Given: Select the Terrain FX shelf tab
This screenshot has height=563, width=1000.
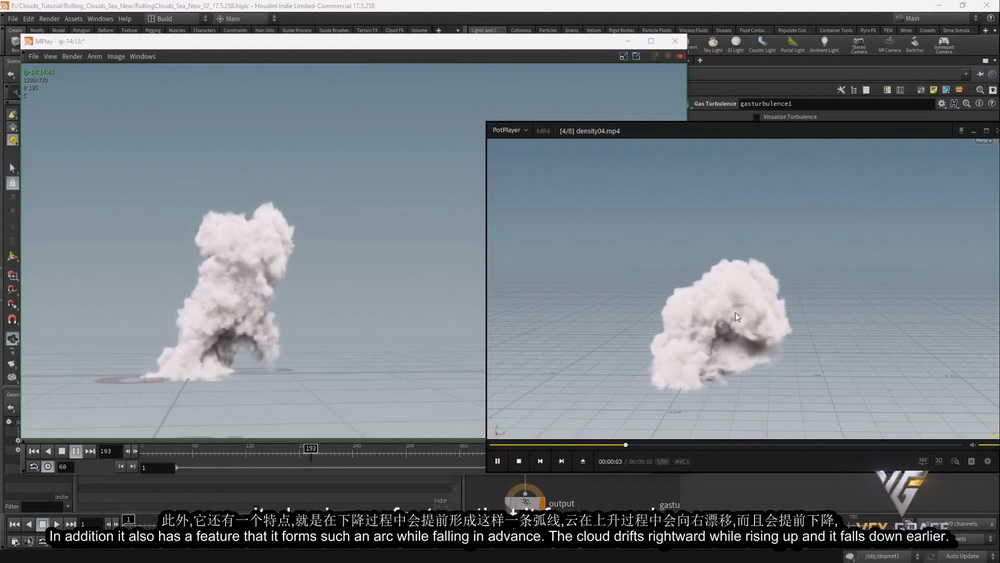Looking at the screenshot, I should 367,30.
